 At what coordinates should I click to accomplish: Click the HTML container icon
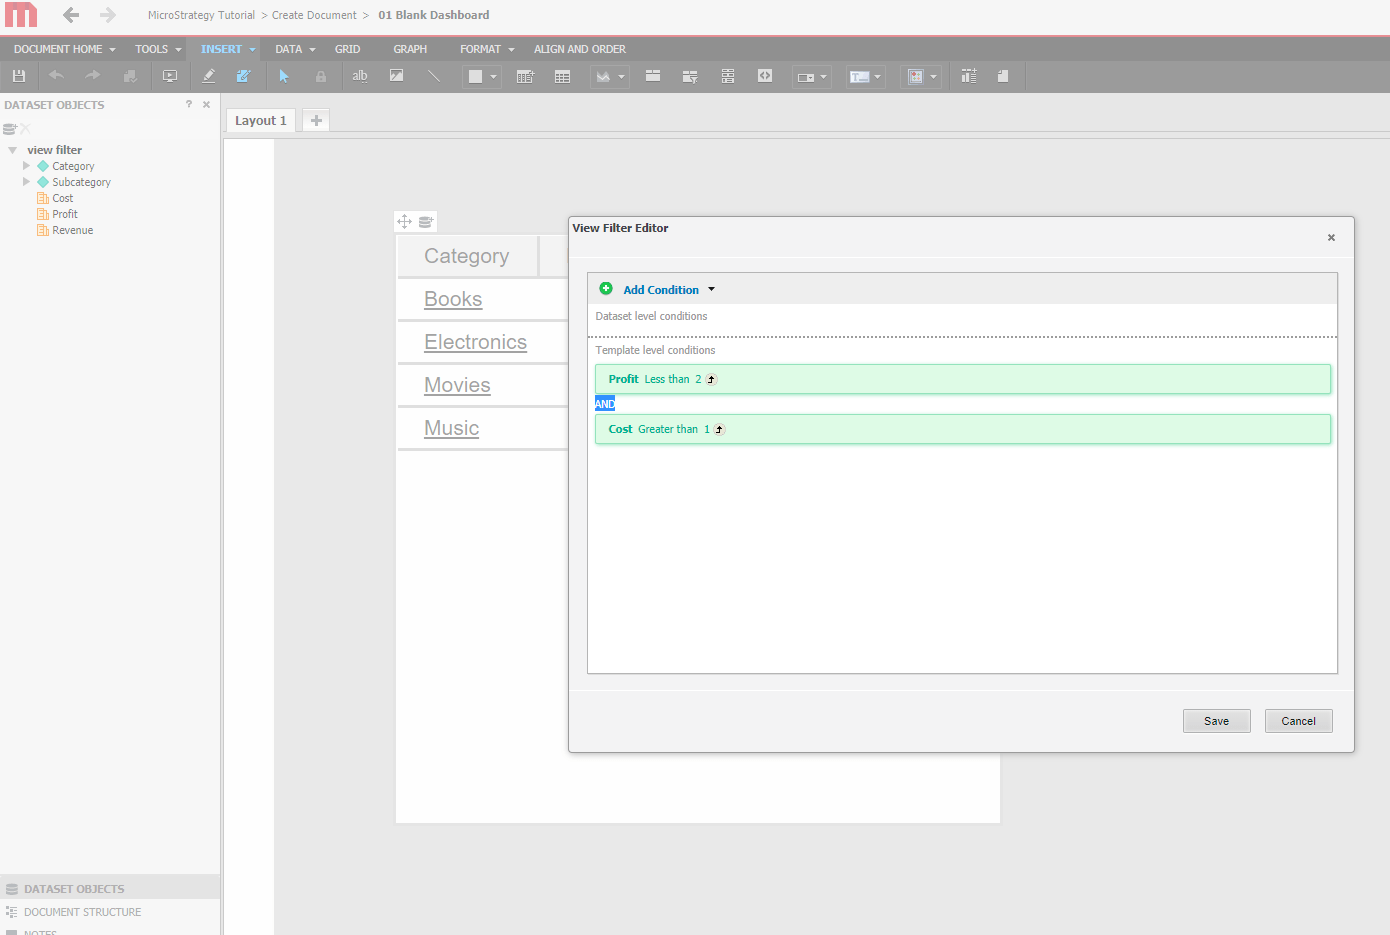[765, 76]
